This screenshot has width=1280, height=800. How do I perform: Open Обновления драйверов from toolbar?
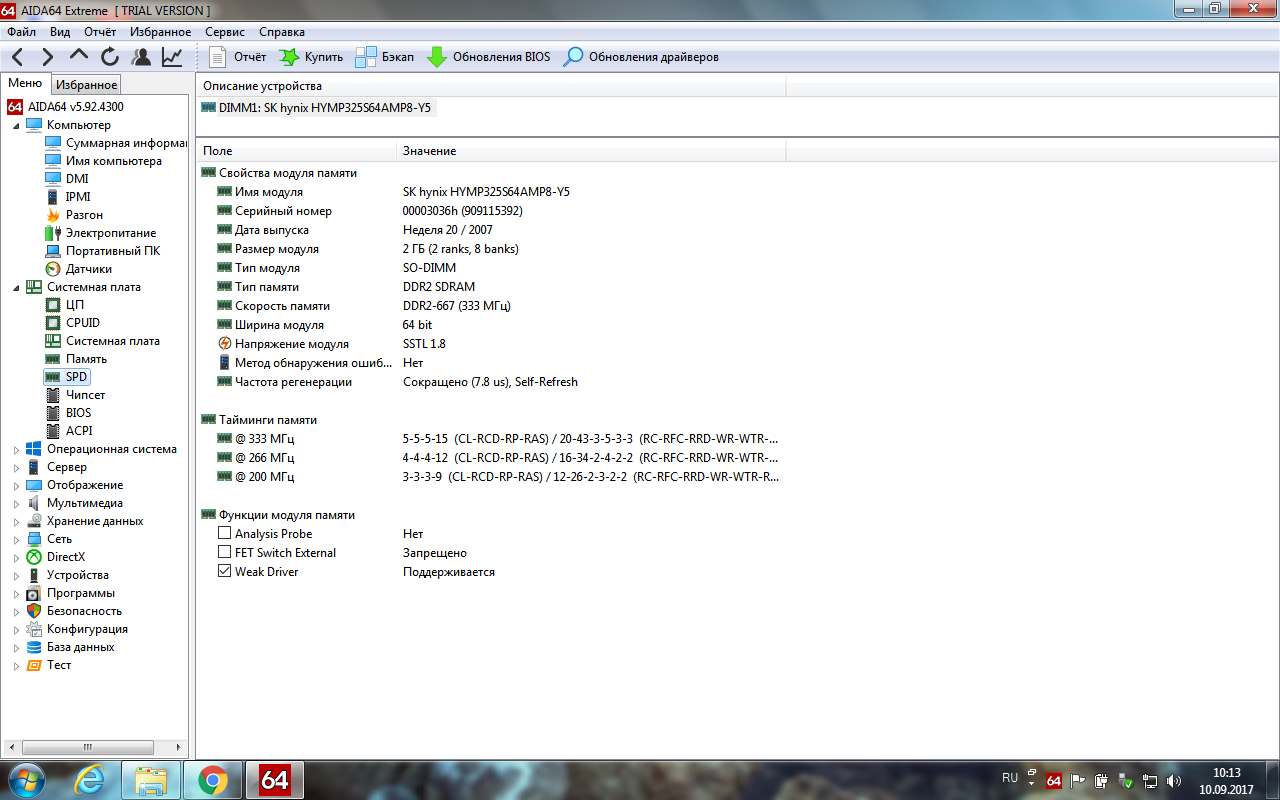point(641,57)
